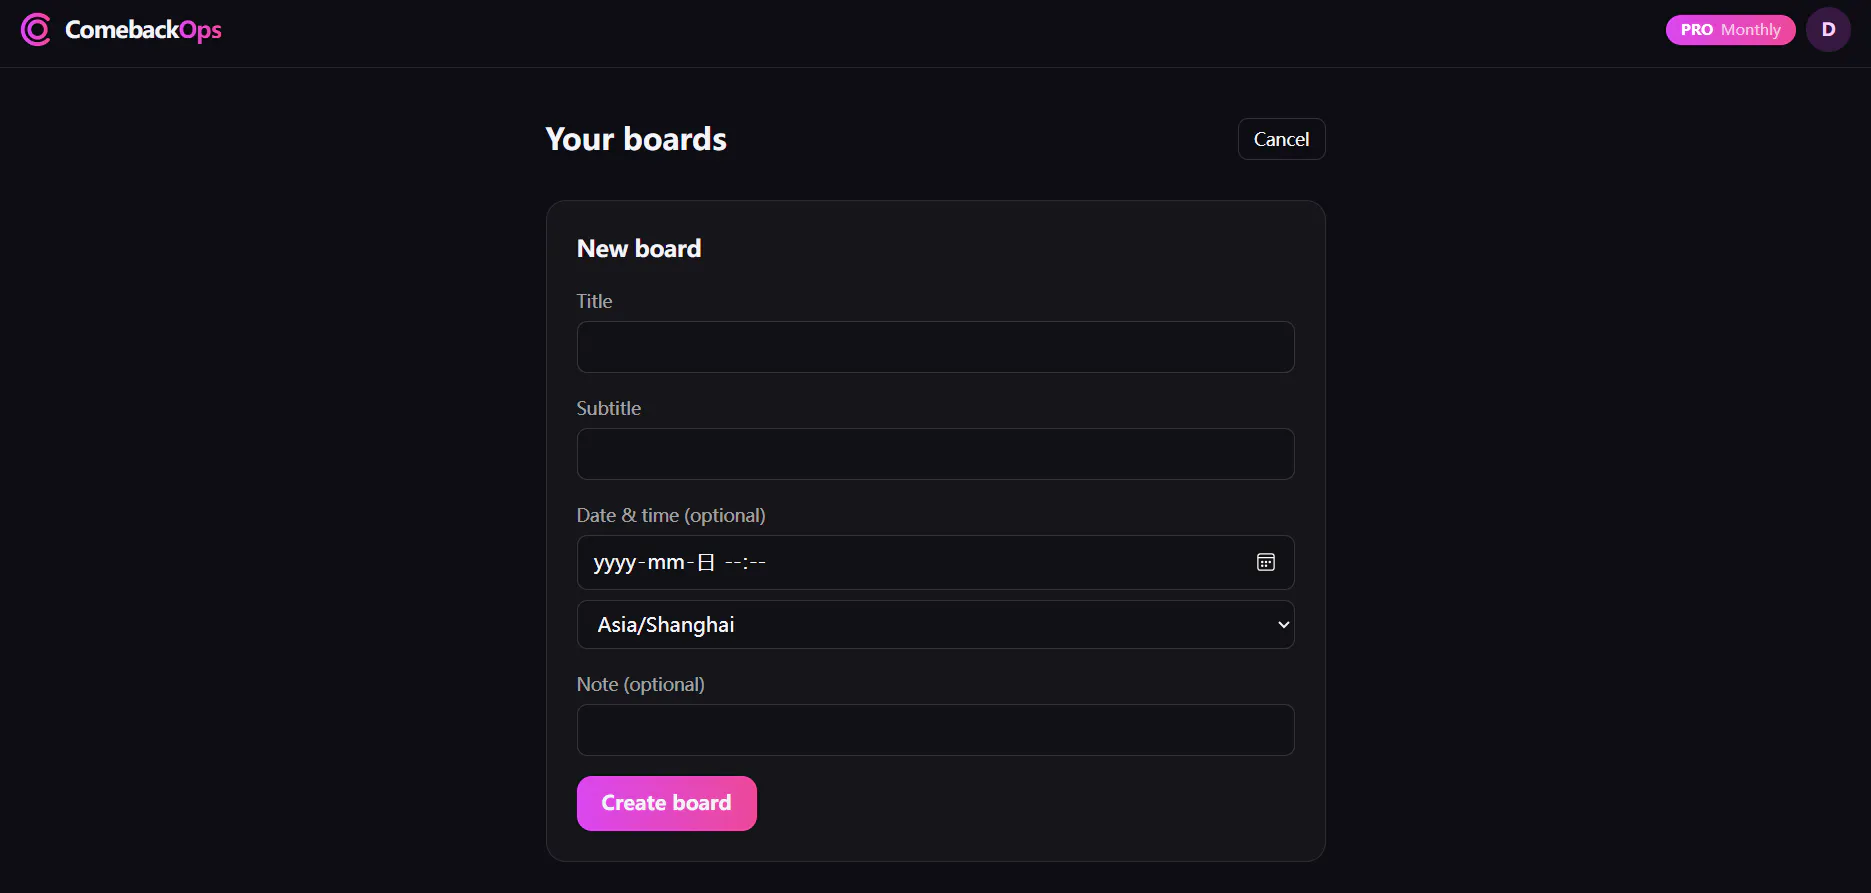Screen dimensions: 1871x893
Task: Focus the Title input field
Action: [935, 347]
